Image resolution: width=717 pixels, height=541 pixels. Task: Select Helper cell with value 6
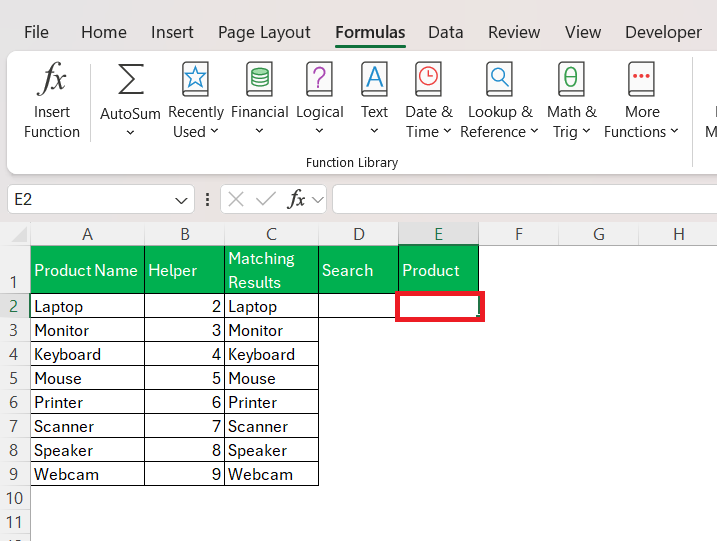[x=185, y=402]
